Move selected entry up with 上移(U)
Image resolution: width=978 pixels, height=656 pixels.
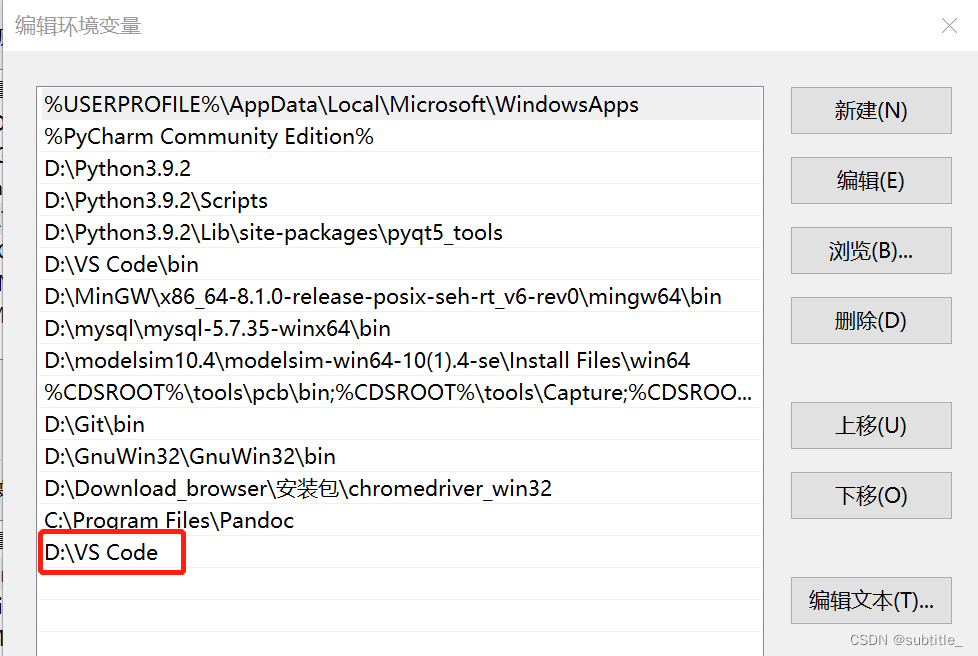coord(869,425)
